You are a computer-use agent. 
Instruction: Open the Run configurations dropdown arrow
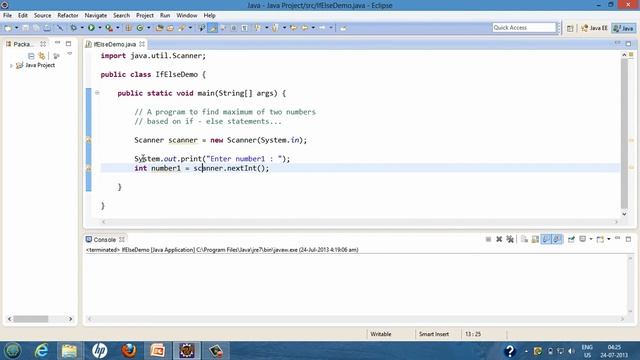tap(100, 28)
